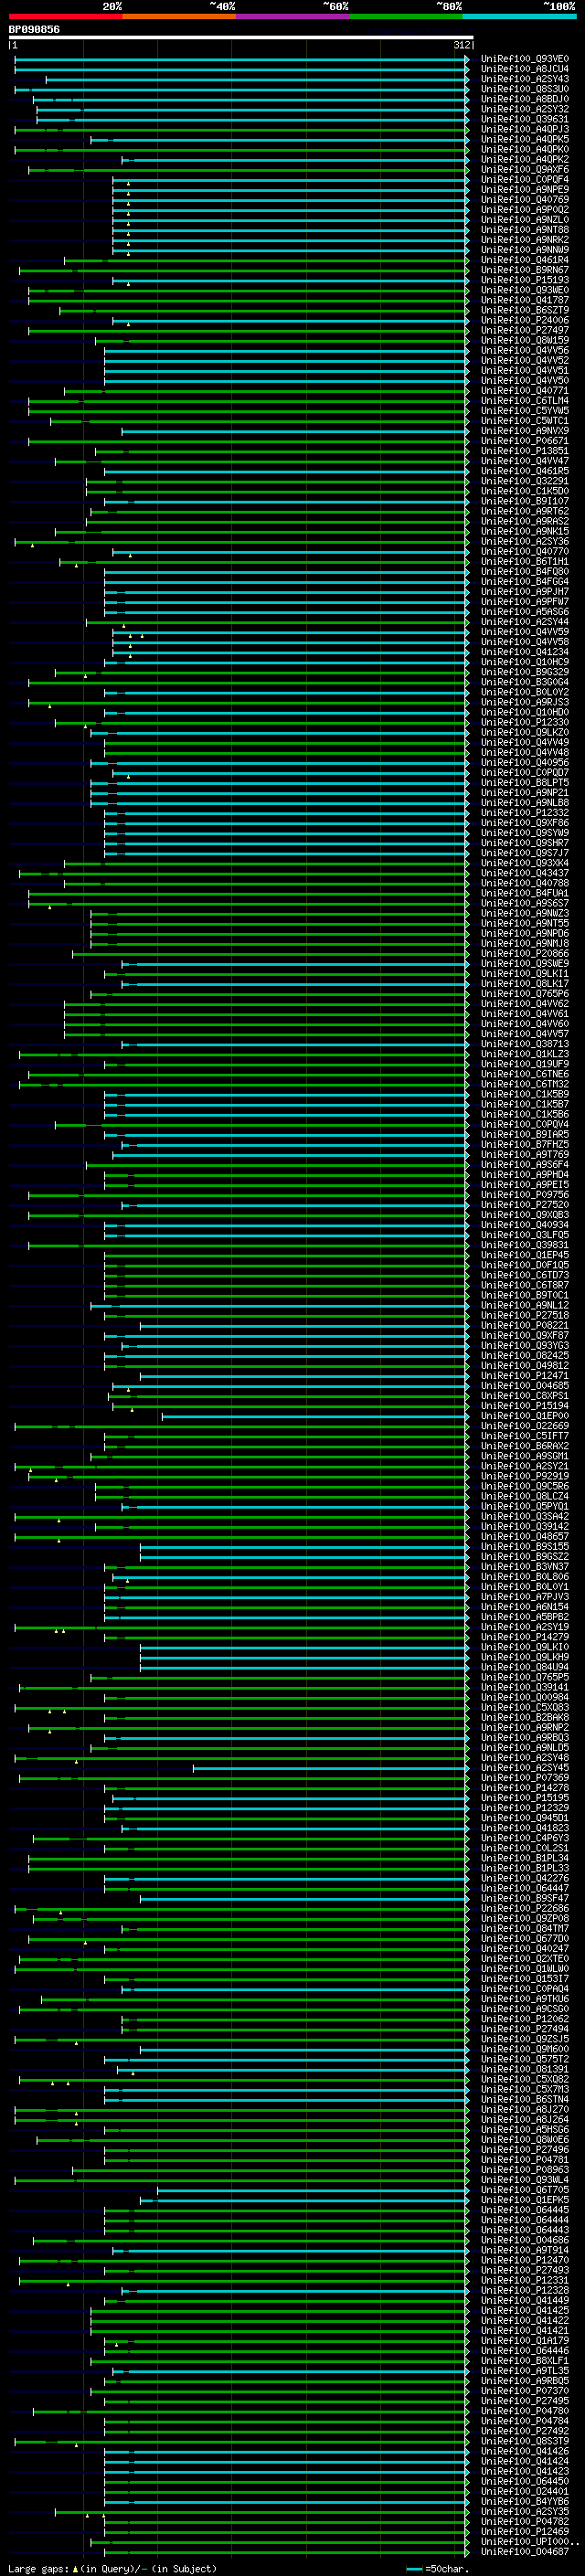Select hit label UniRef100_Q3LFQ5
Image resolution: width=585 pixels, height=2576 pixels.
[x=525, y=1235]
